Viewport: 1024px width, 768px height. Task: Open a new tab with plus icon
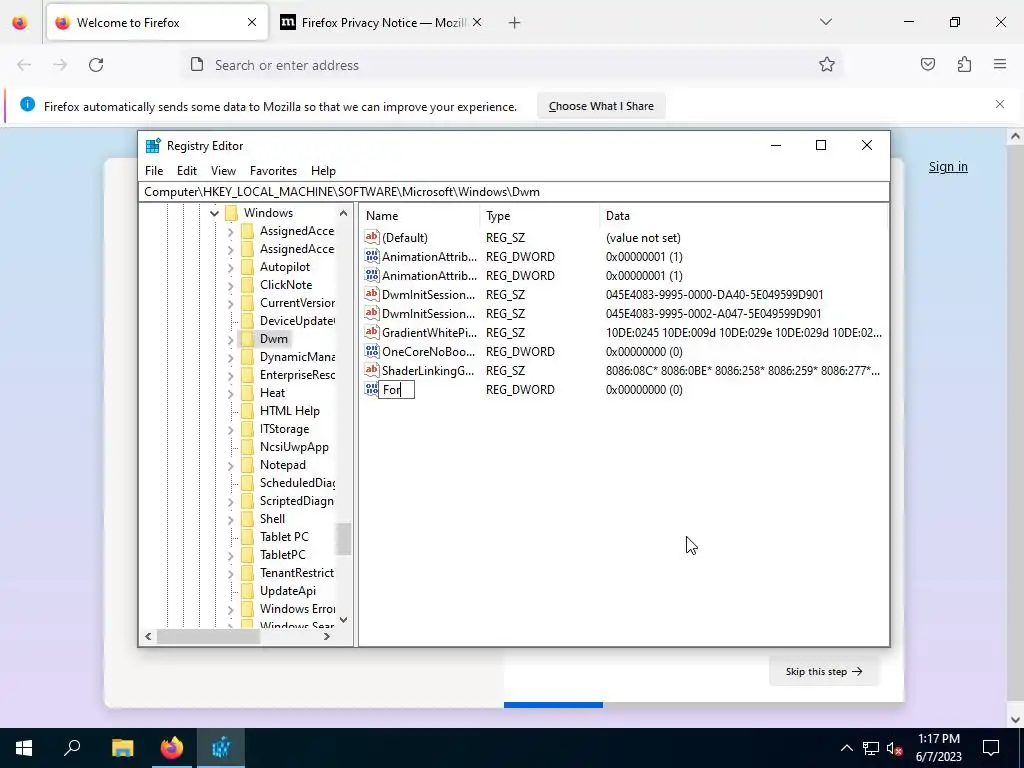[x=514, y=23]
